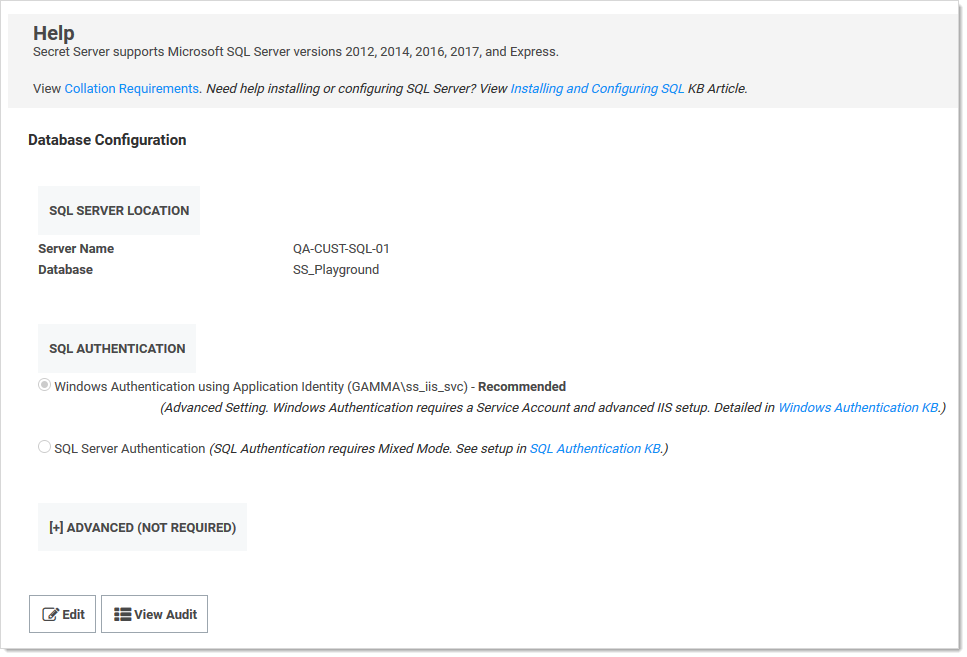Select the SQL Server Authentication radio button
This screenshot has width=967, height=657.
(45, 448)
